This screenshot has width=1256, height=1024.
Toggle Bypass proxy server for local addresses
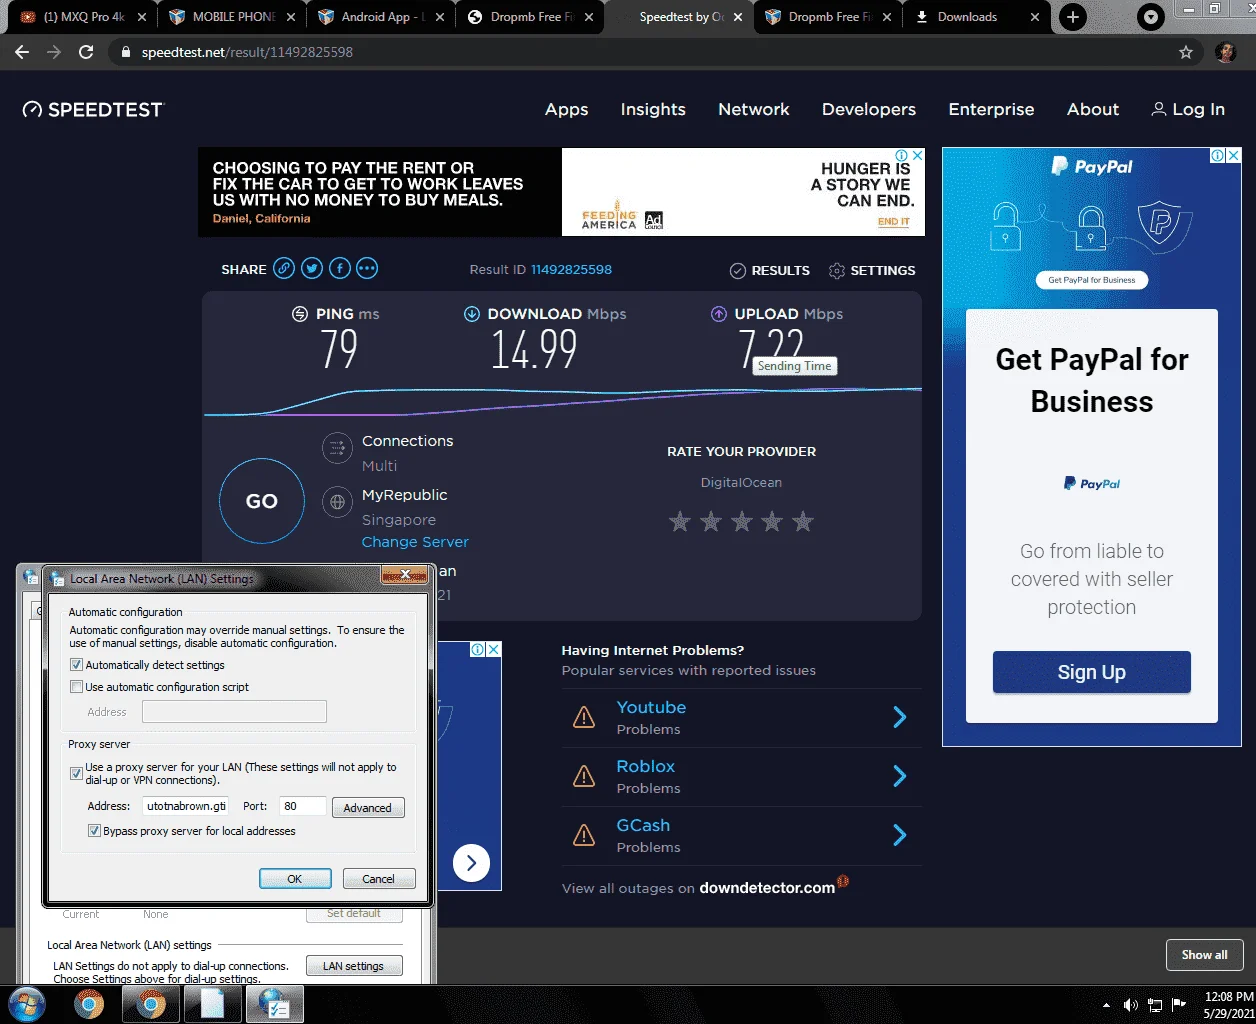pos(94,831)
